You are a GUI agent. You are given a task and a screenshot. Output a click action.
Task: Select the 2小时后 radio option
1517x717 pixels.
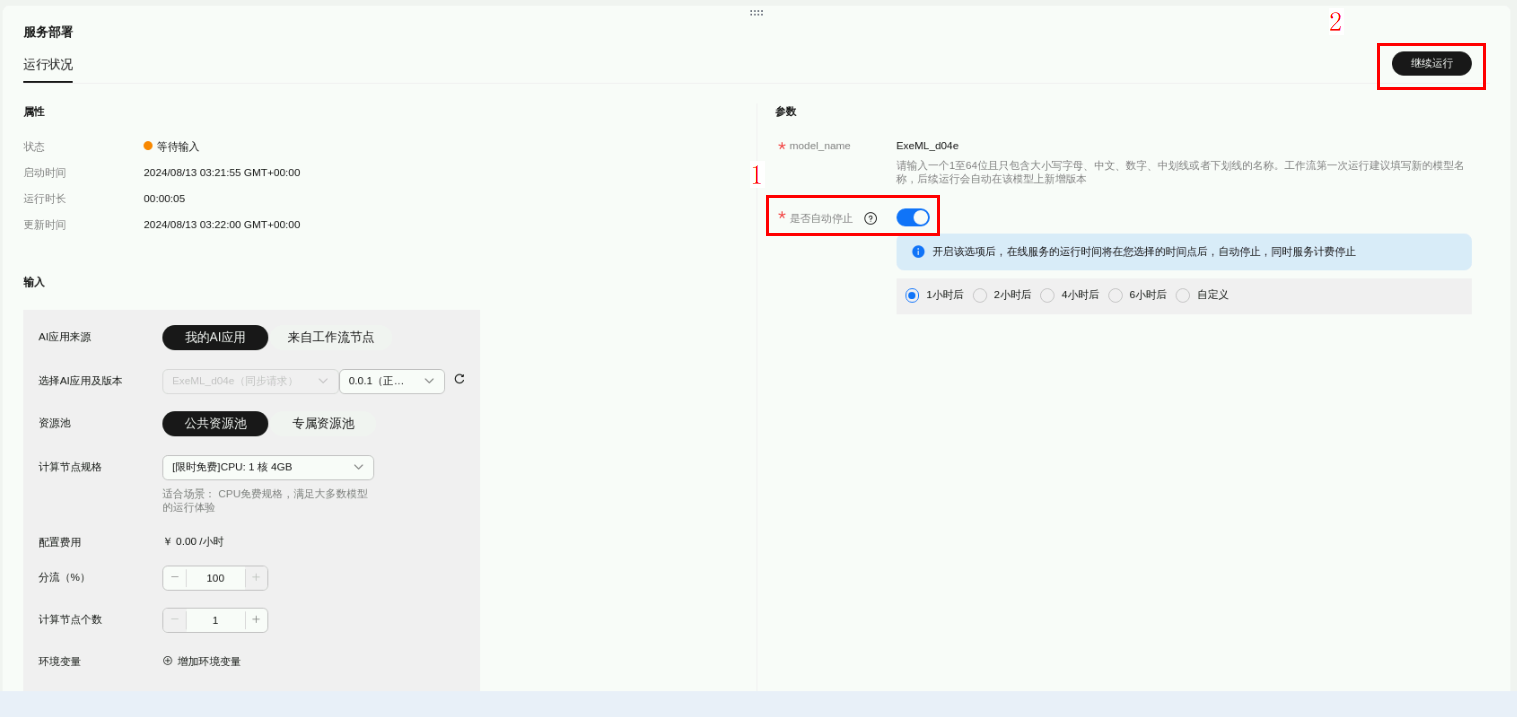[x=980, y=295]
